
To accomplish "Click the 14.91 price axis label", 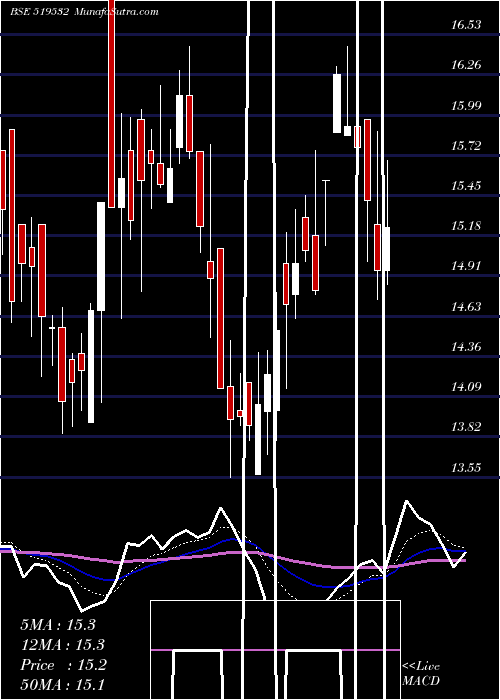I will click(x=466, y=267).
